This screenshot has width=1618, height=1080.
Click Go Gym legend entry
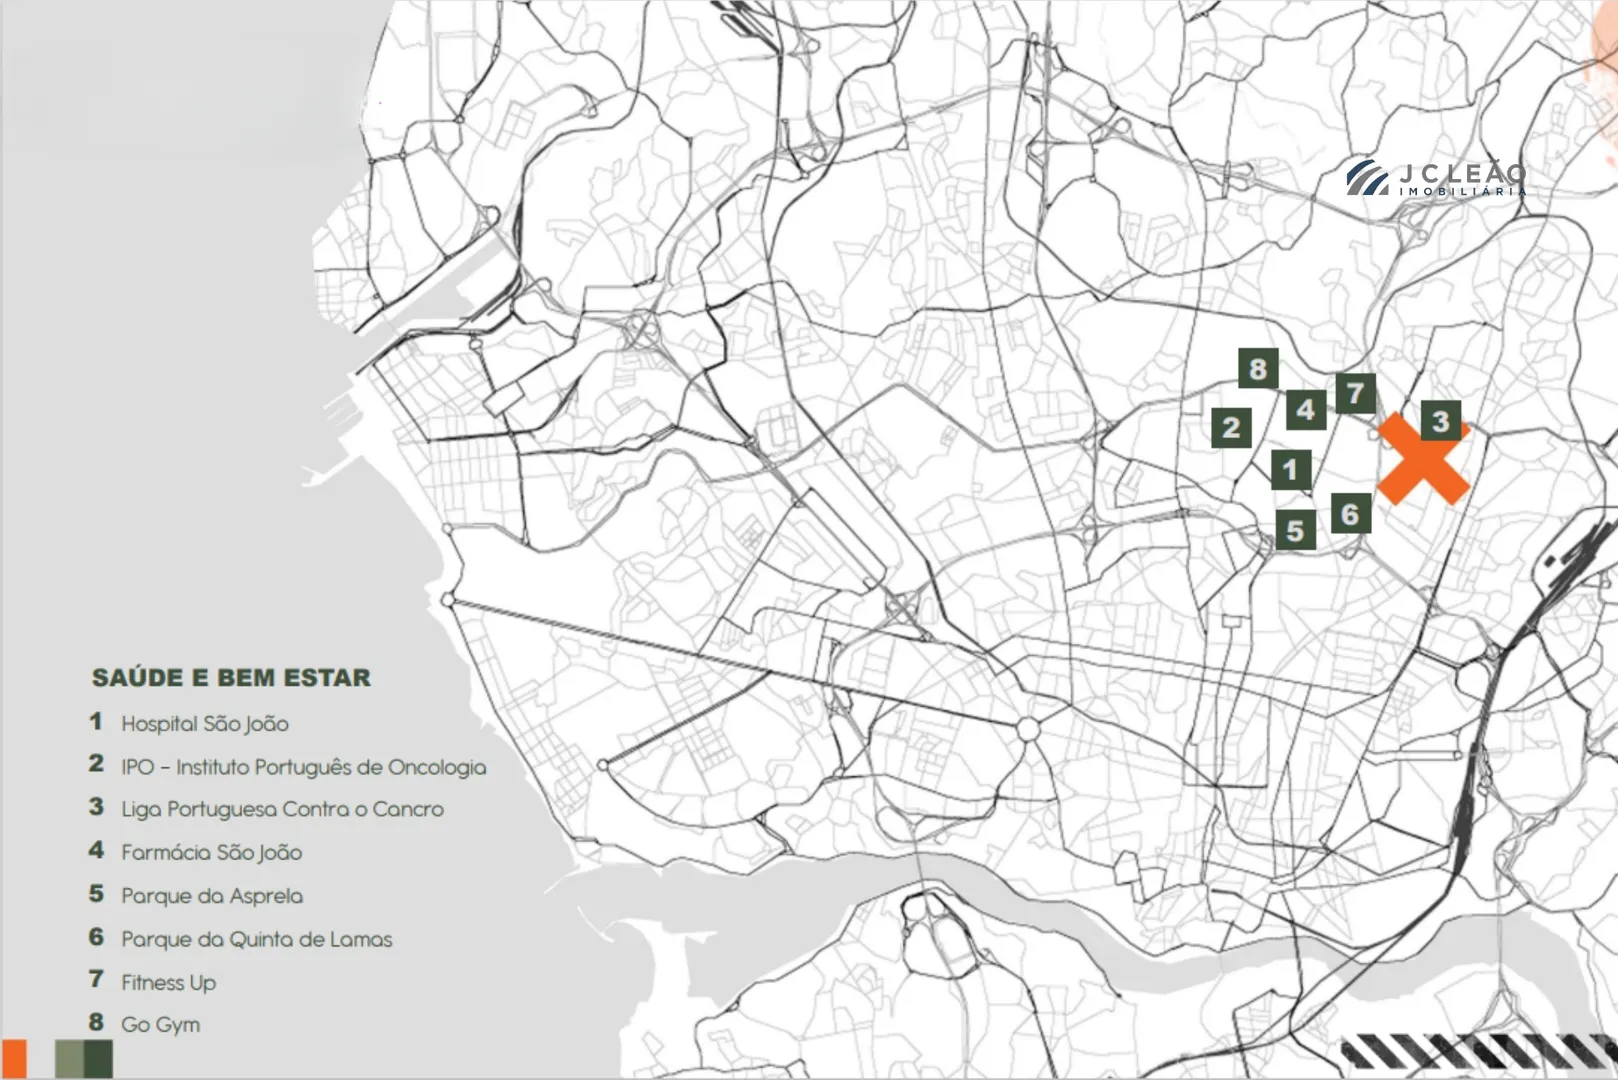coord(160,1024)
